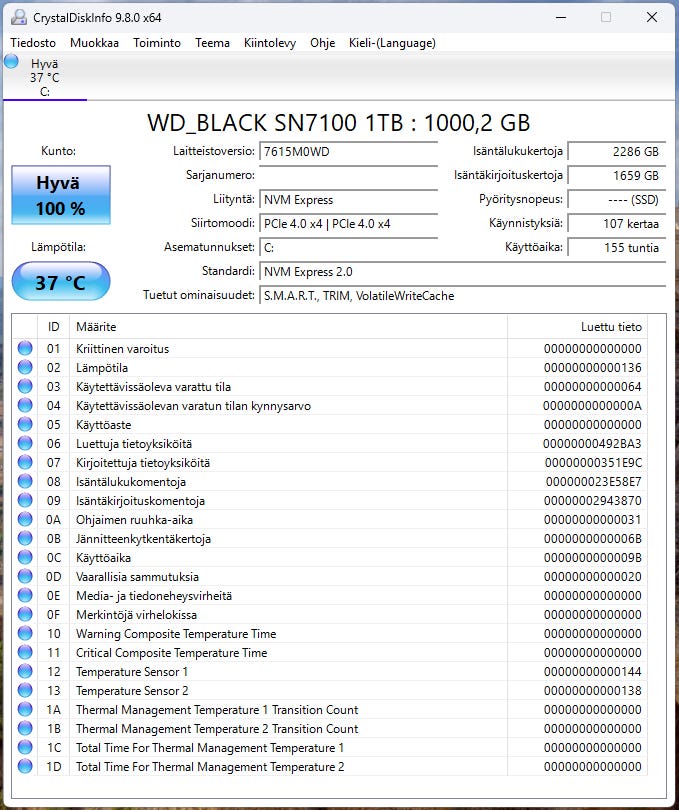Click status orb for Critical Composite Temperature Time
This screenshot has height=810, width=679.
point(25,652)
